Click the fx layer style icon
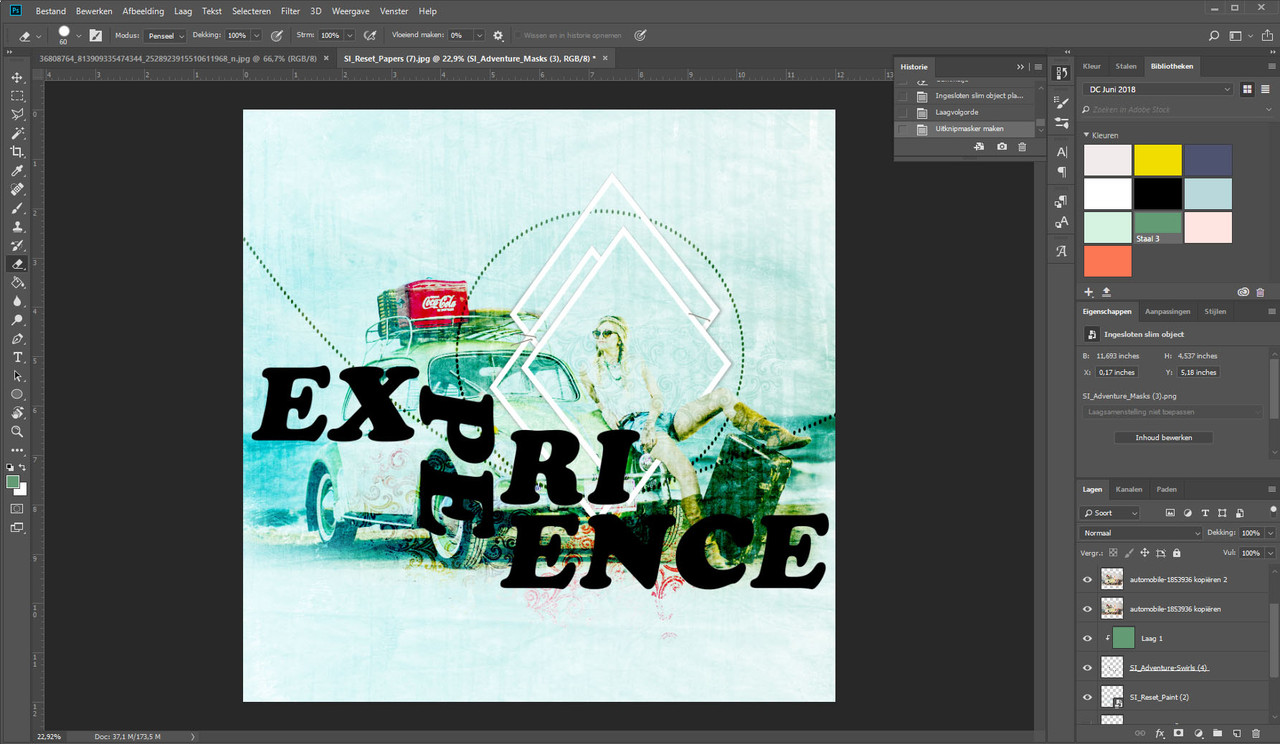The height and width of the screenshot is (744, 1280). pyautogui.click(x=1160, y=734)
